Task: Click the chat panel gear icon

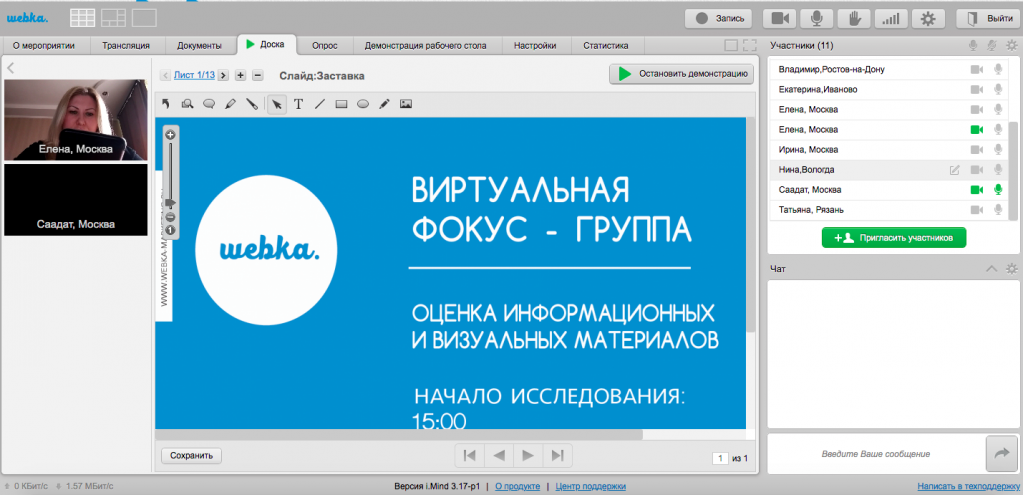Action: click(1011, 268)
